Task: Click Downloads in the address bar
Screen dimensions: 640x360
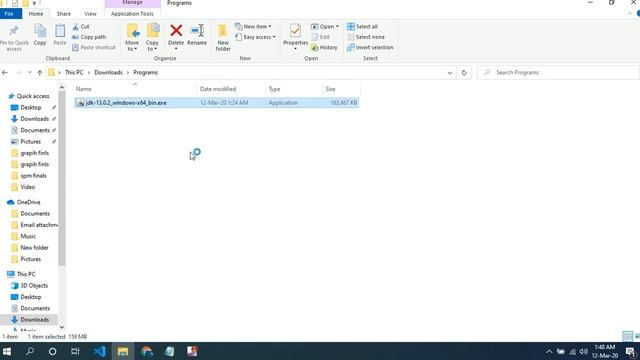Action: tap(108, 73)
